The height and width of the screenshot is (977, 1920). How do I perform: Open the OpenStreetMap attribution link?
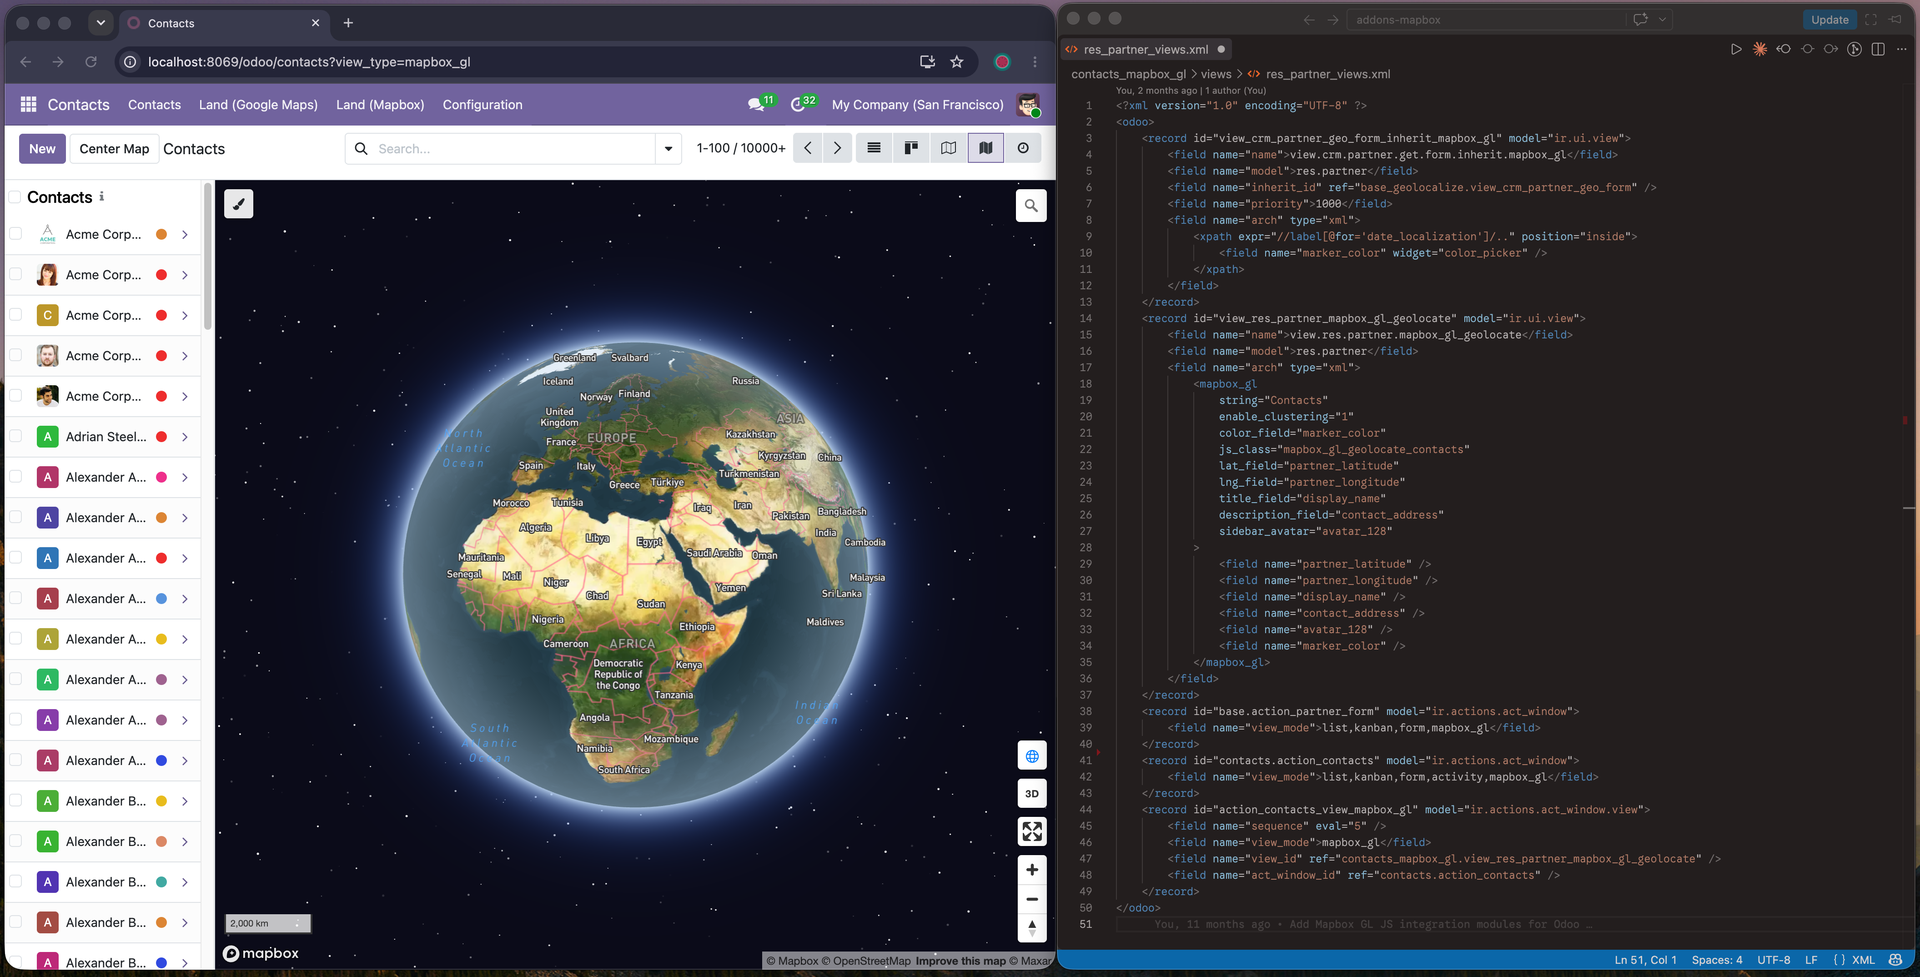[865, 961]
